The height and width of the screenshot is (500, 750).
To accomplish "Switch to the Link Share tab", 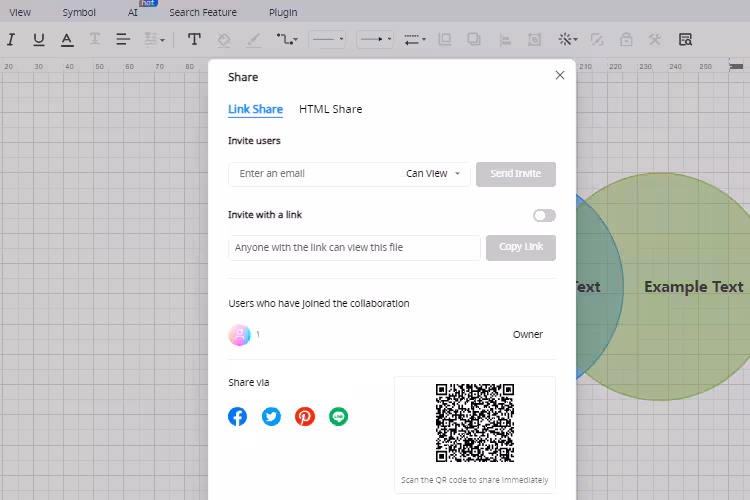I will tap(255, 109).
